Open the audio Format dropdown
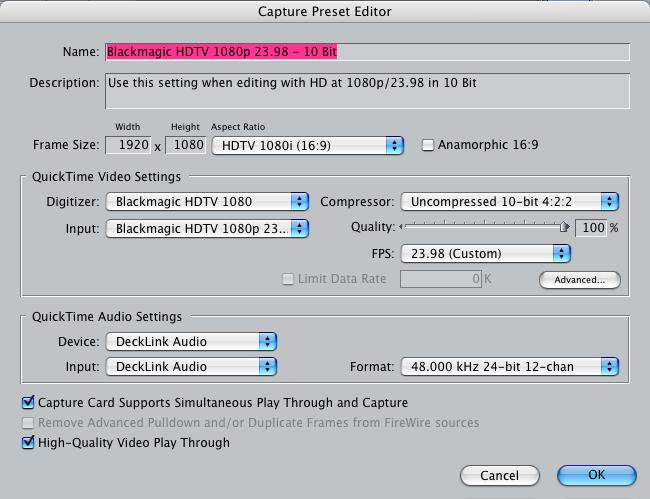Viewport: 650px width, 499px height. point(509,367)
